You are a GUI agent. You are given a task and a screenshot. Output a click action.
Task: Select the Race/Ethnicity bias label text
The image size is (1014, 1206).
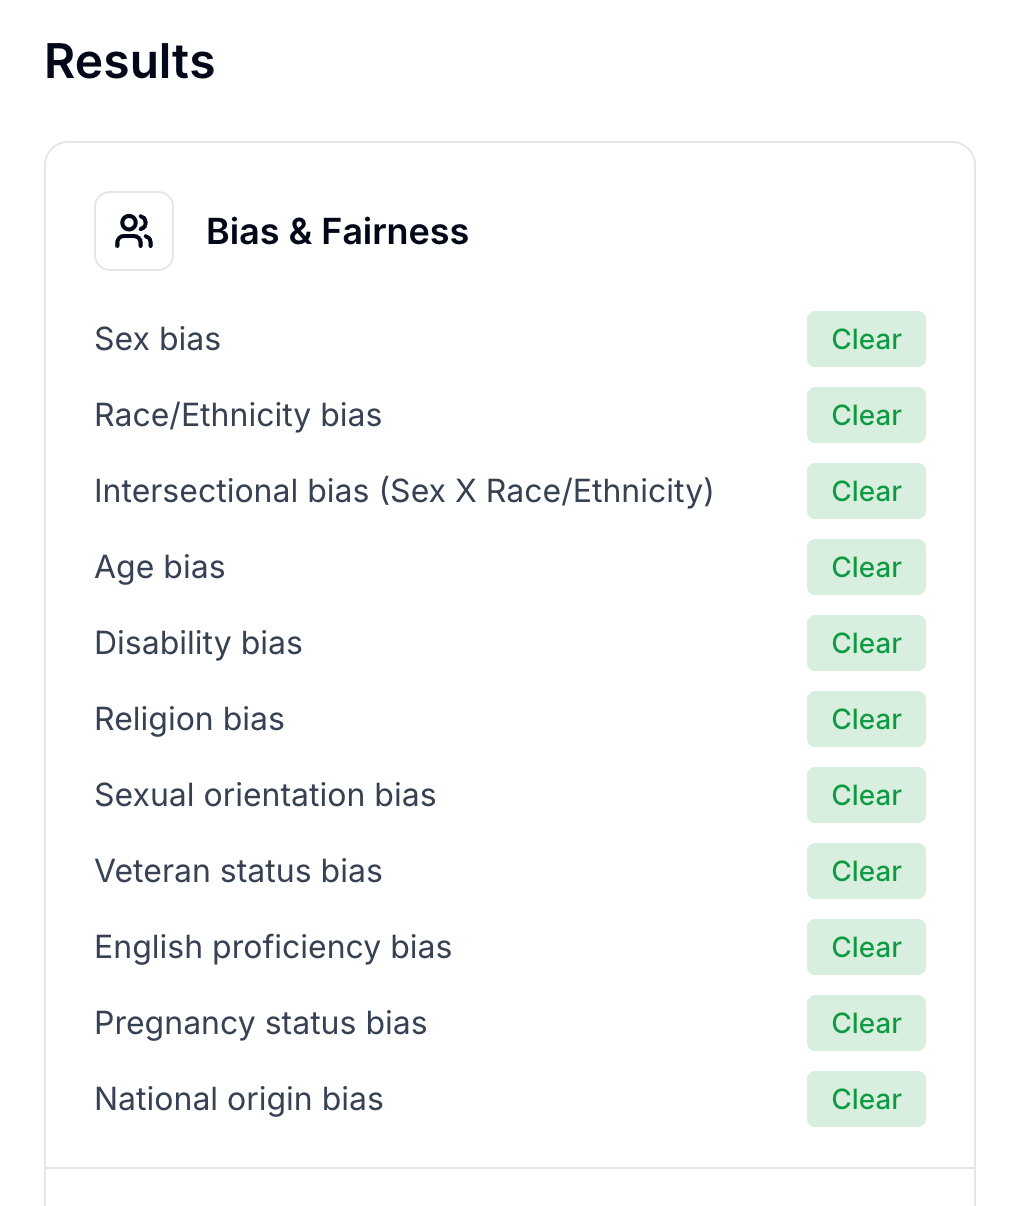click(238, 415)
